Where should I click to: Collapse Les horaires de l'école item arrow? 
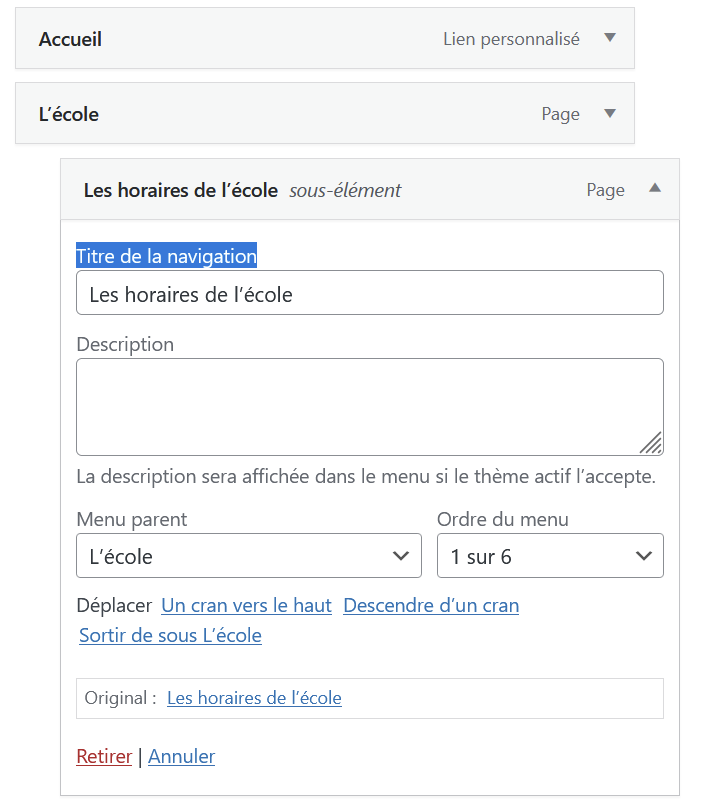pyautogui.click(x=655, y=188)
